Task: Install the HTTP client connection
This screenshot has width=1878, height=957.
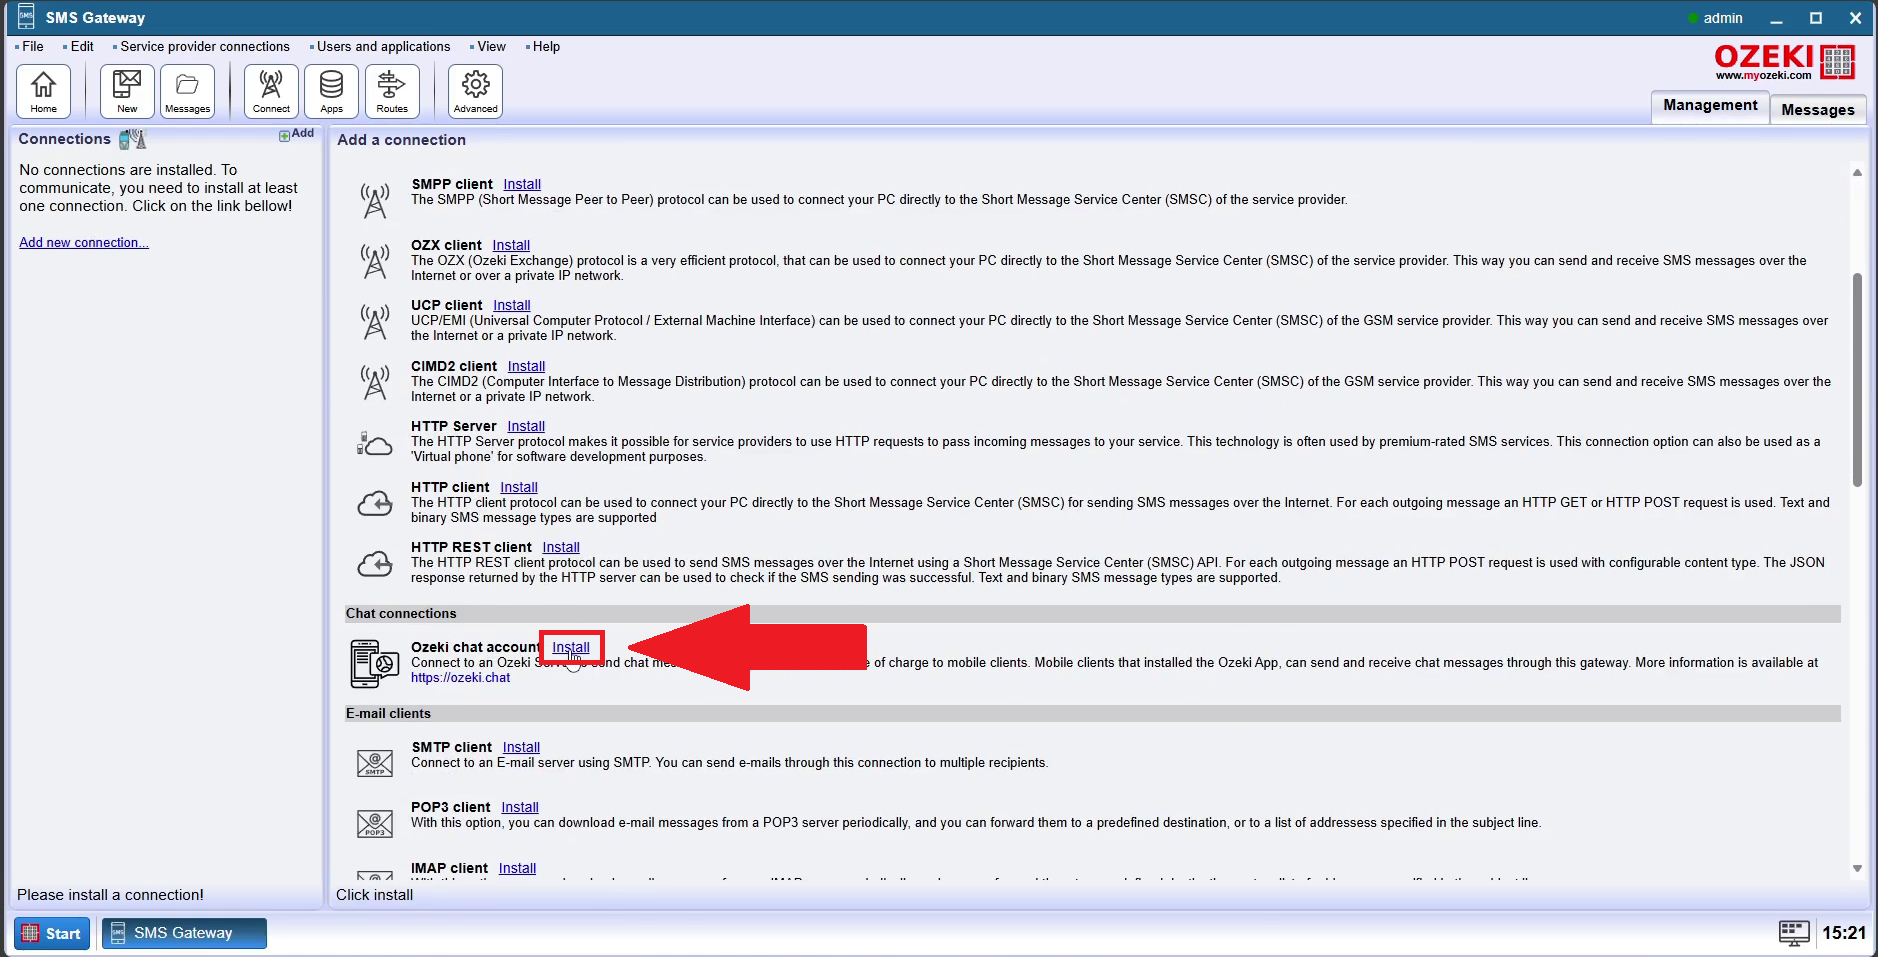Action: 519,488
